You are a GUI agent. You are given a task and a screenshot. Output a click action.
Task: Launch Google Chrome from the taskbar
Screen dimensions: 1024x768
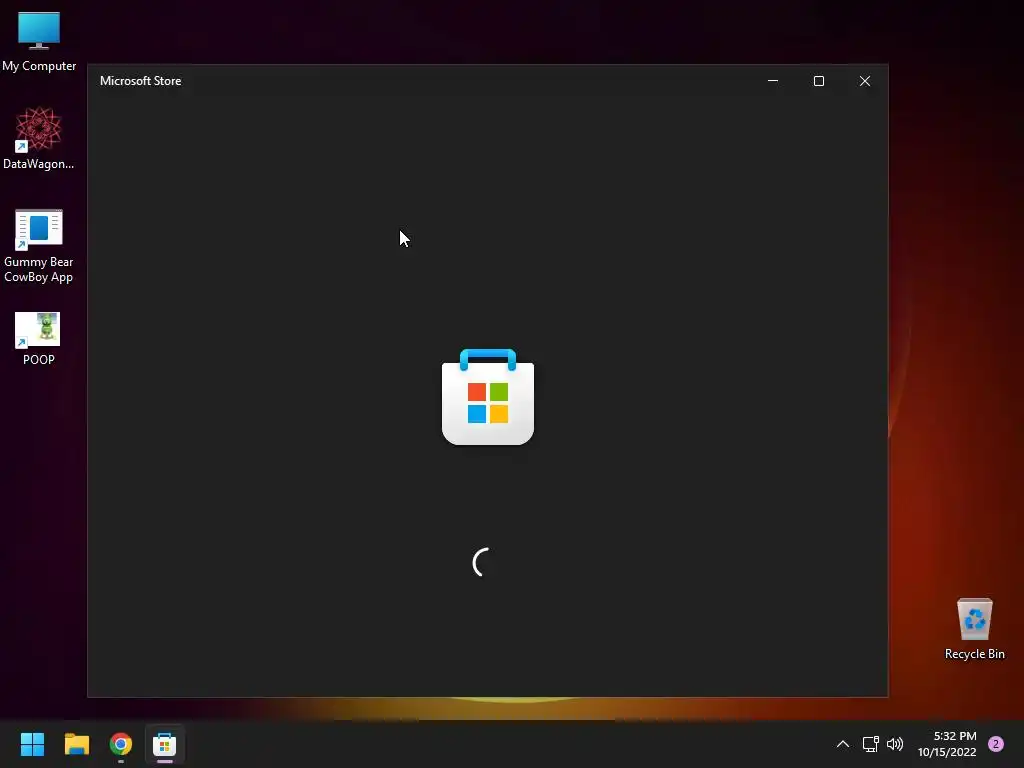coord(121,744)
